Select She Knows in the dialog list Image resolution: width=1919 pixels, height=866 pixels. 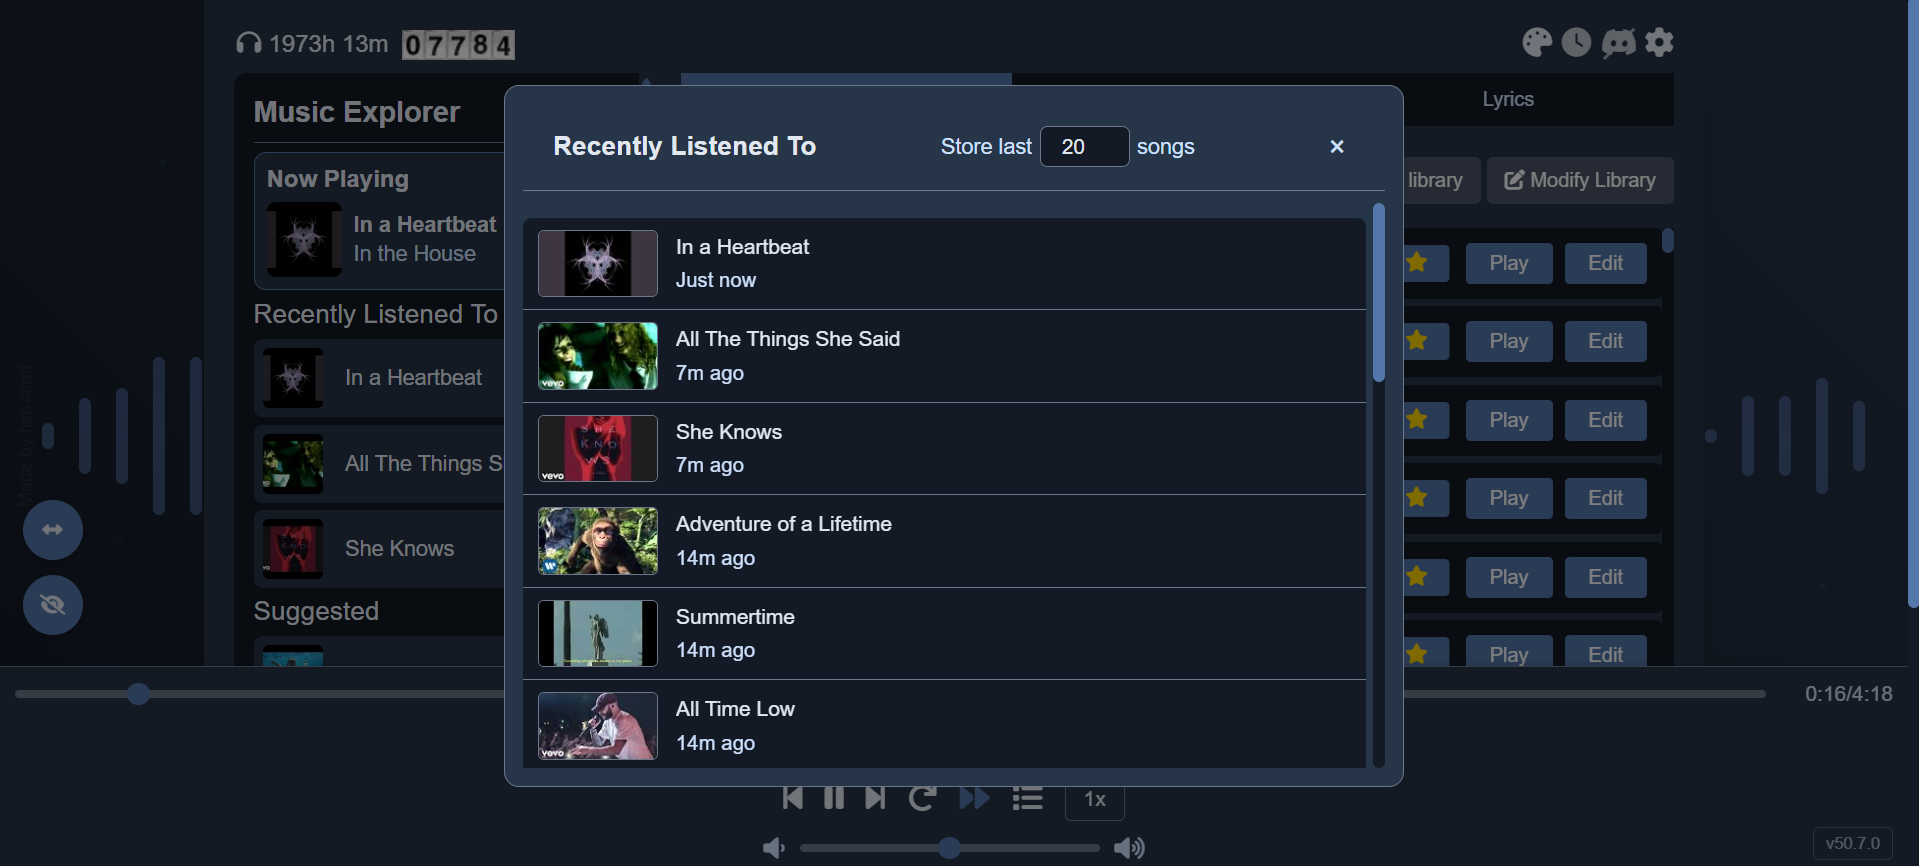pyautogui.click(x=944, y=449)
